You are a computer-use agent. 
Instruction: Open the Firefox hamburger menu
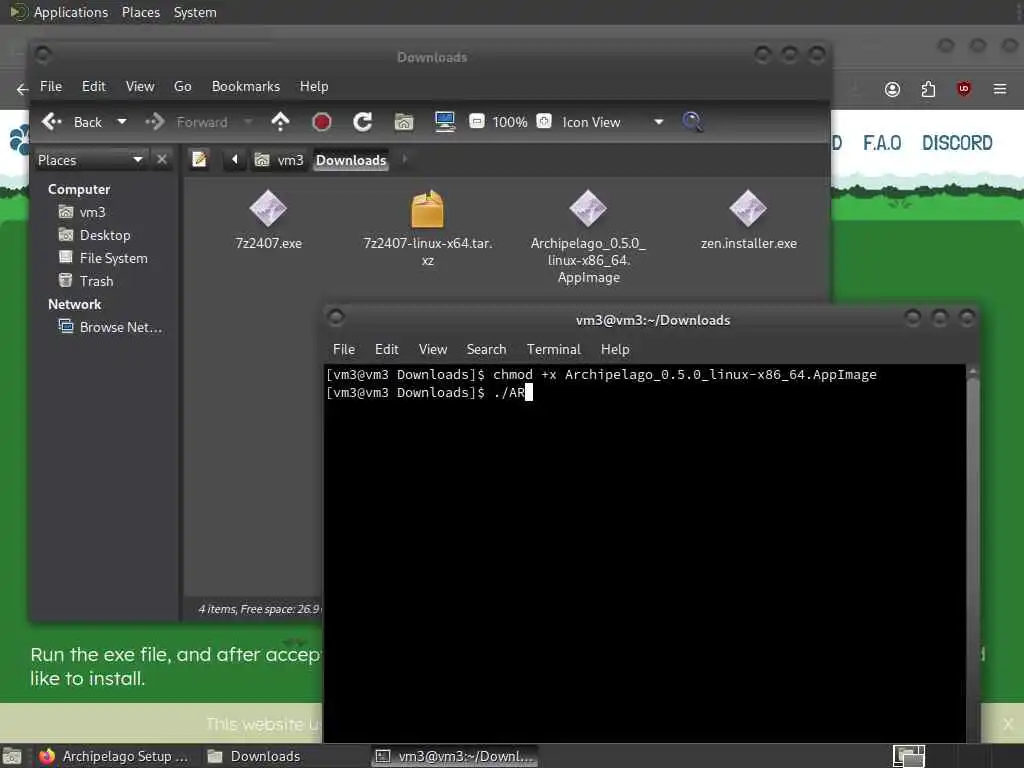point(999,89)
